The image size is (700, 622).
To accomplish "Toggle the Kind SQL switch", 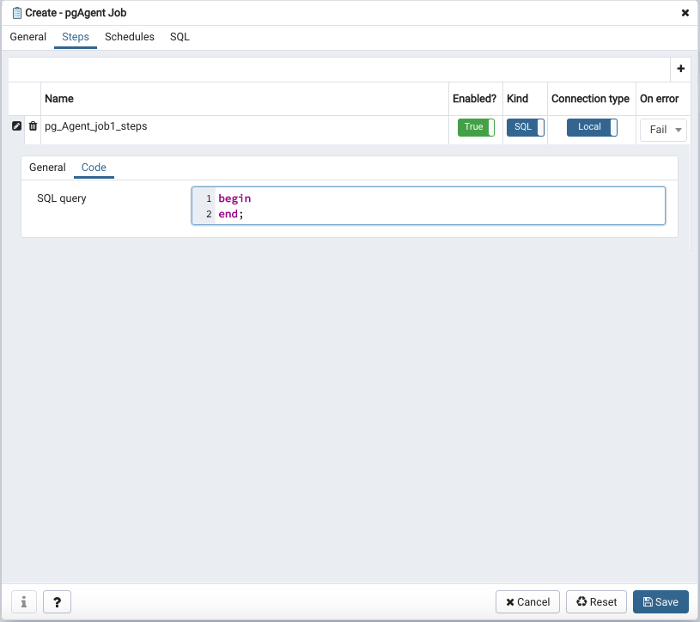I will [x=525, y=127].
